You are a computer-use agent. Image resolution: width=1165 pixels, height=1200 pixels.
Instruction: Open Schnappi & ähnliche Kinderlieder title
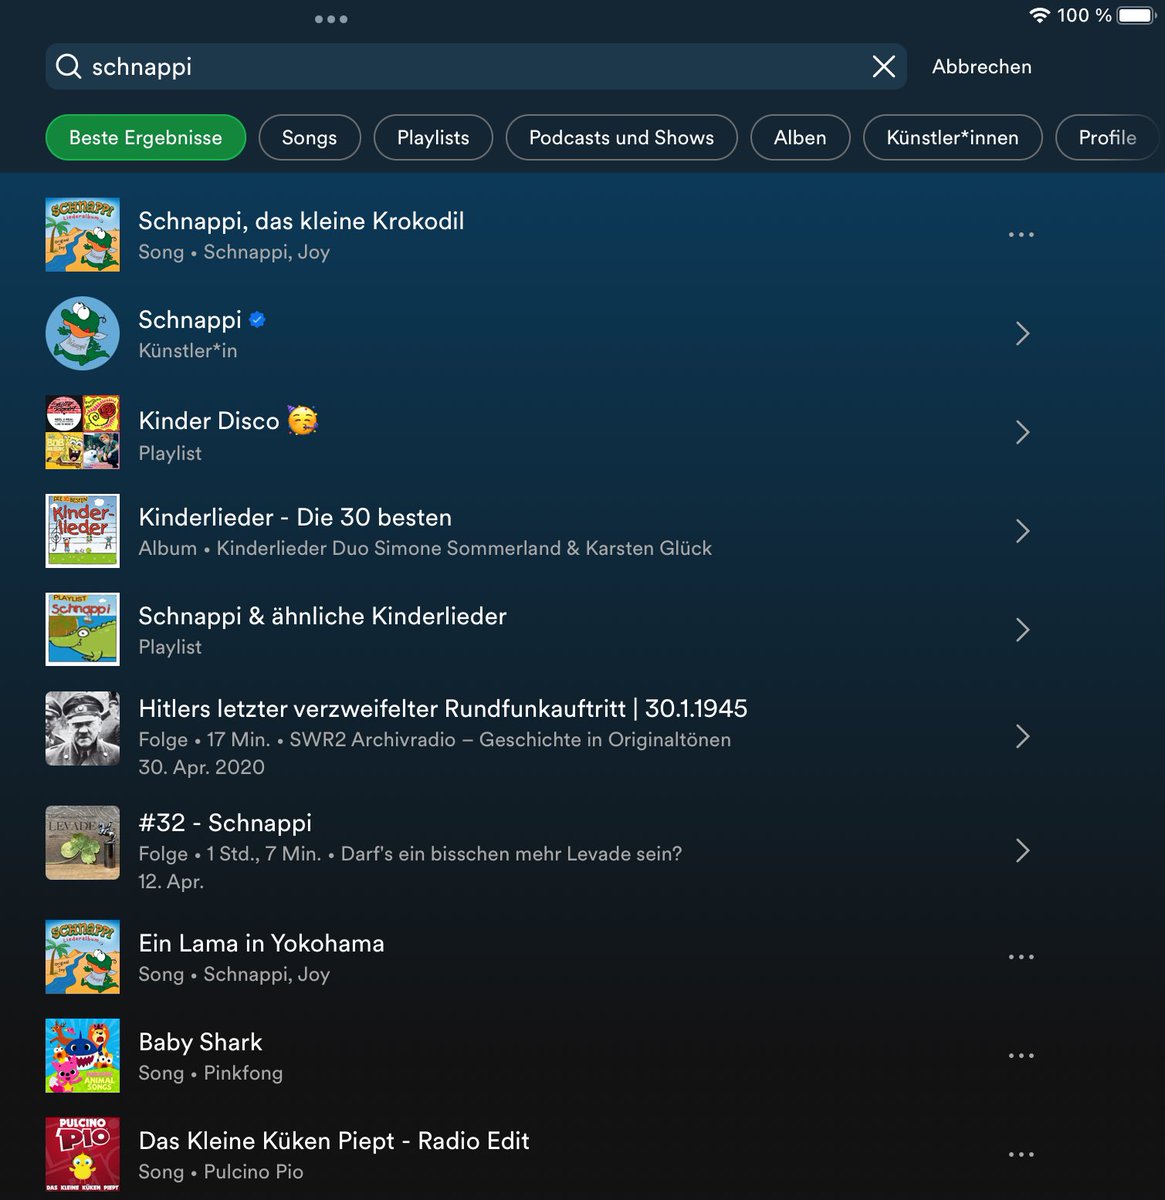coord(322,616)
